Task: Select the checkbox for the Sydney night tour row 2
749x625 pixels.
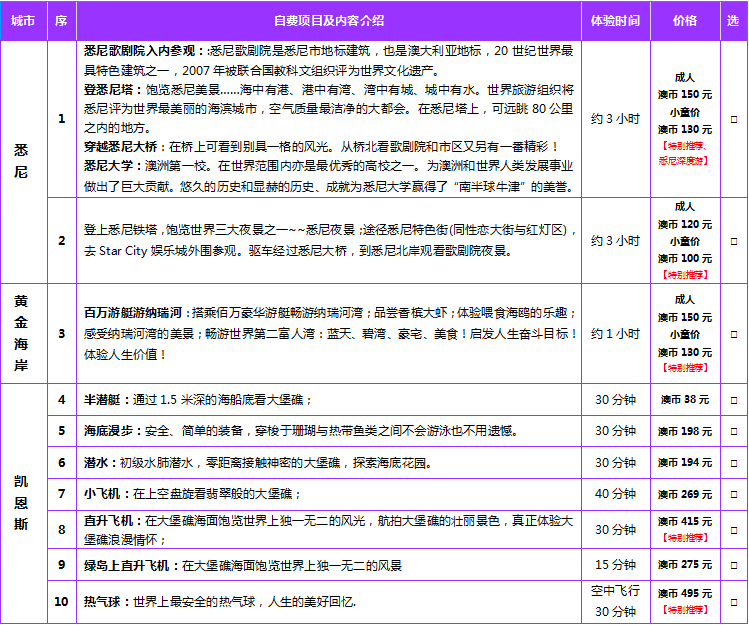Action: pos(734,241)
